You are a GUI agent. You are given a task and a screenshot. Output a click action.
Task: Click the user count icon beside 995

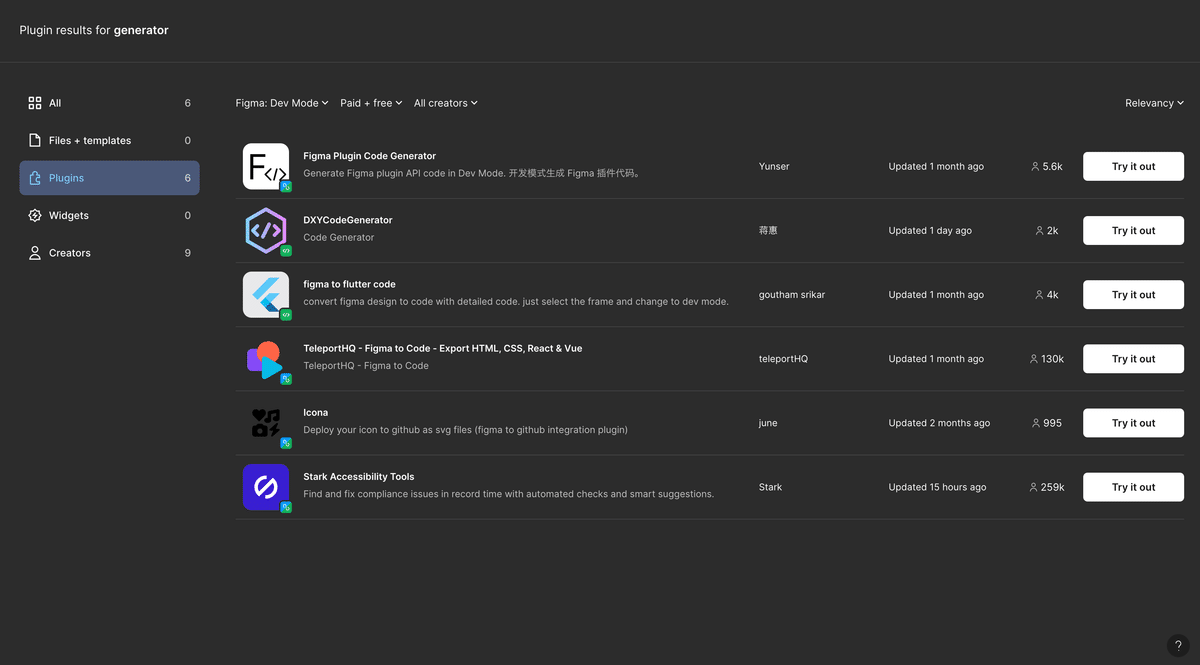point(1036,423)
